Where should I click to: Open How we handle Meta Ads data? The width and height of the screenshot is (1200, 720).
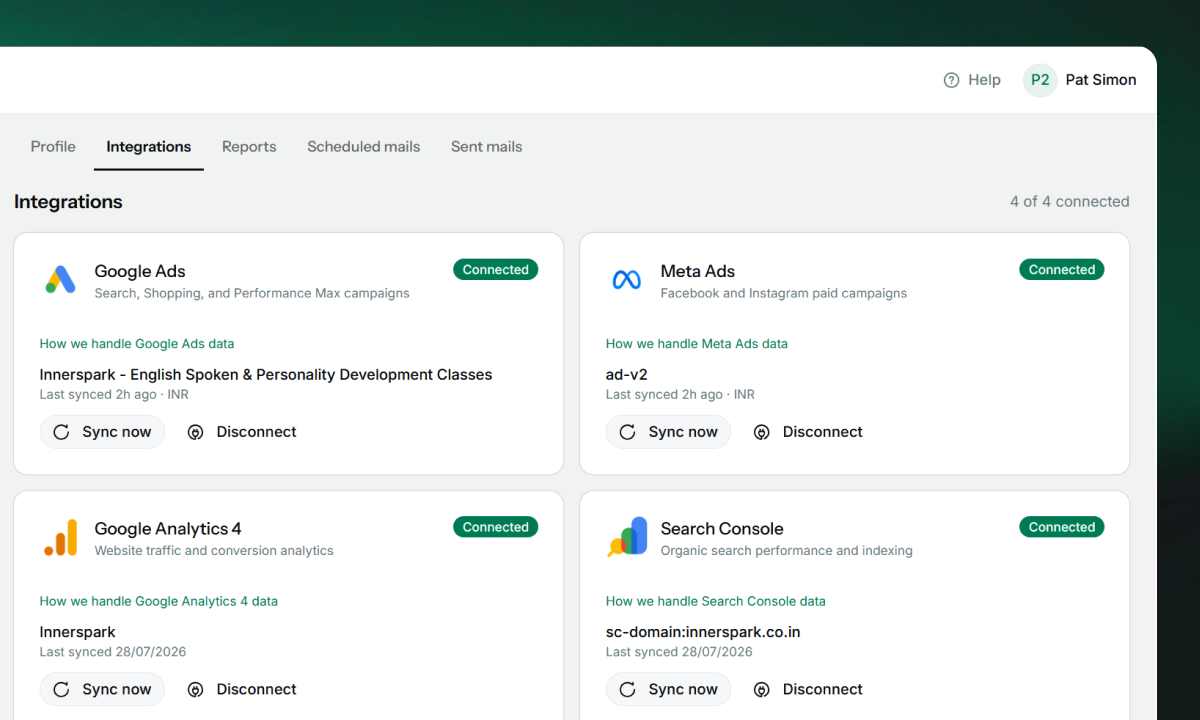pos(697,344)
